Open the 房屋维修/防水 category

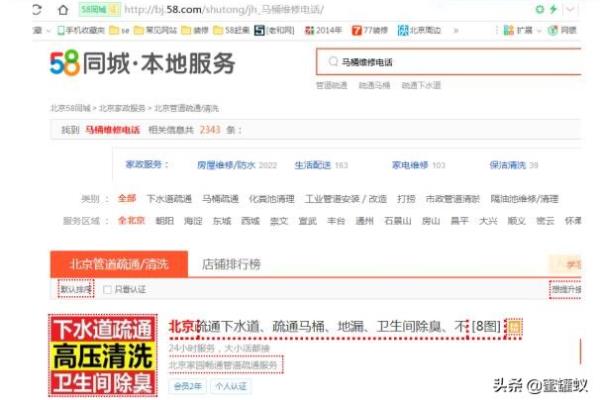pyautogui.click(x=226, y=165)
